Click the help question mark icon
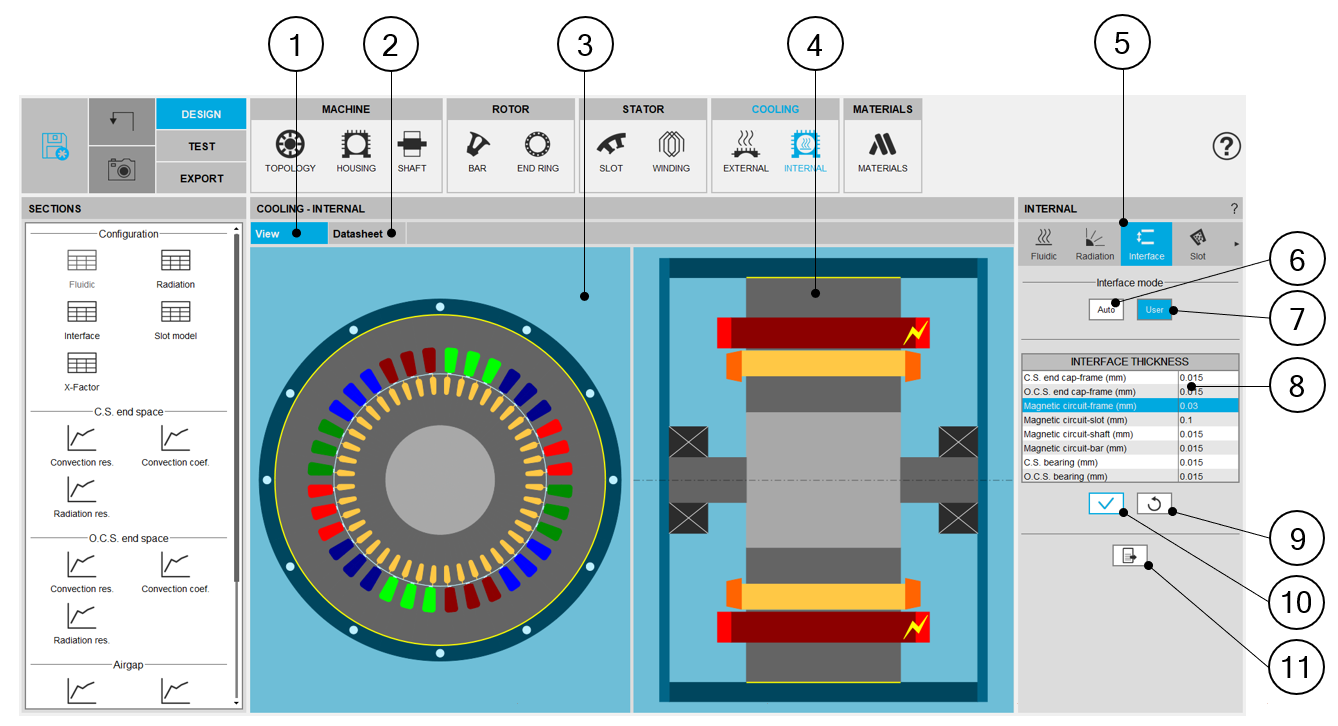 (1226, 146)
